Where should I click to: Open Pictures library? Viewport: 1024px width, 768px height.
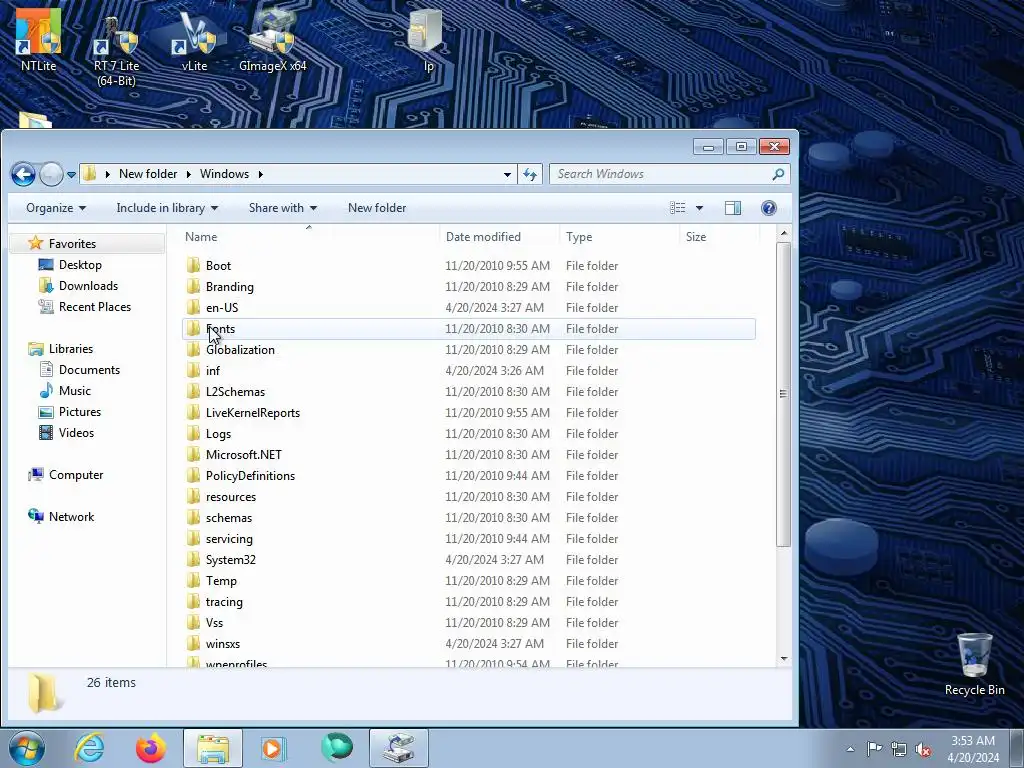click(80, 411)
